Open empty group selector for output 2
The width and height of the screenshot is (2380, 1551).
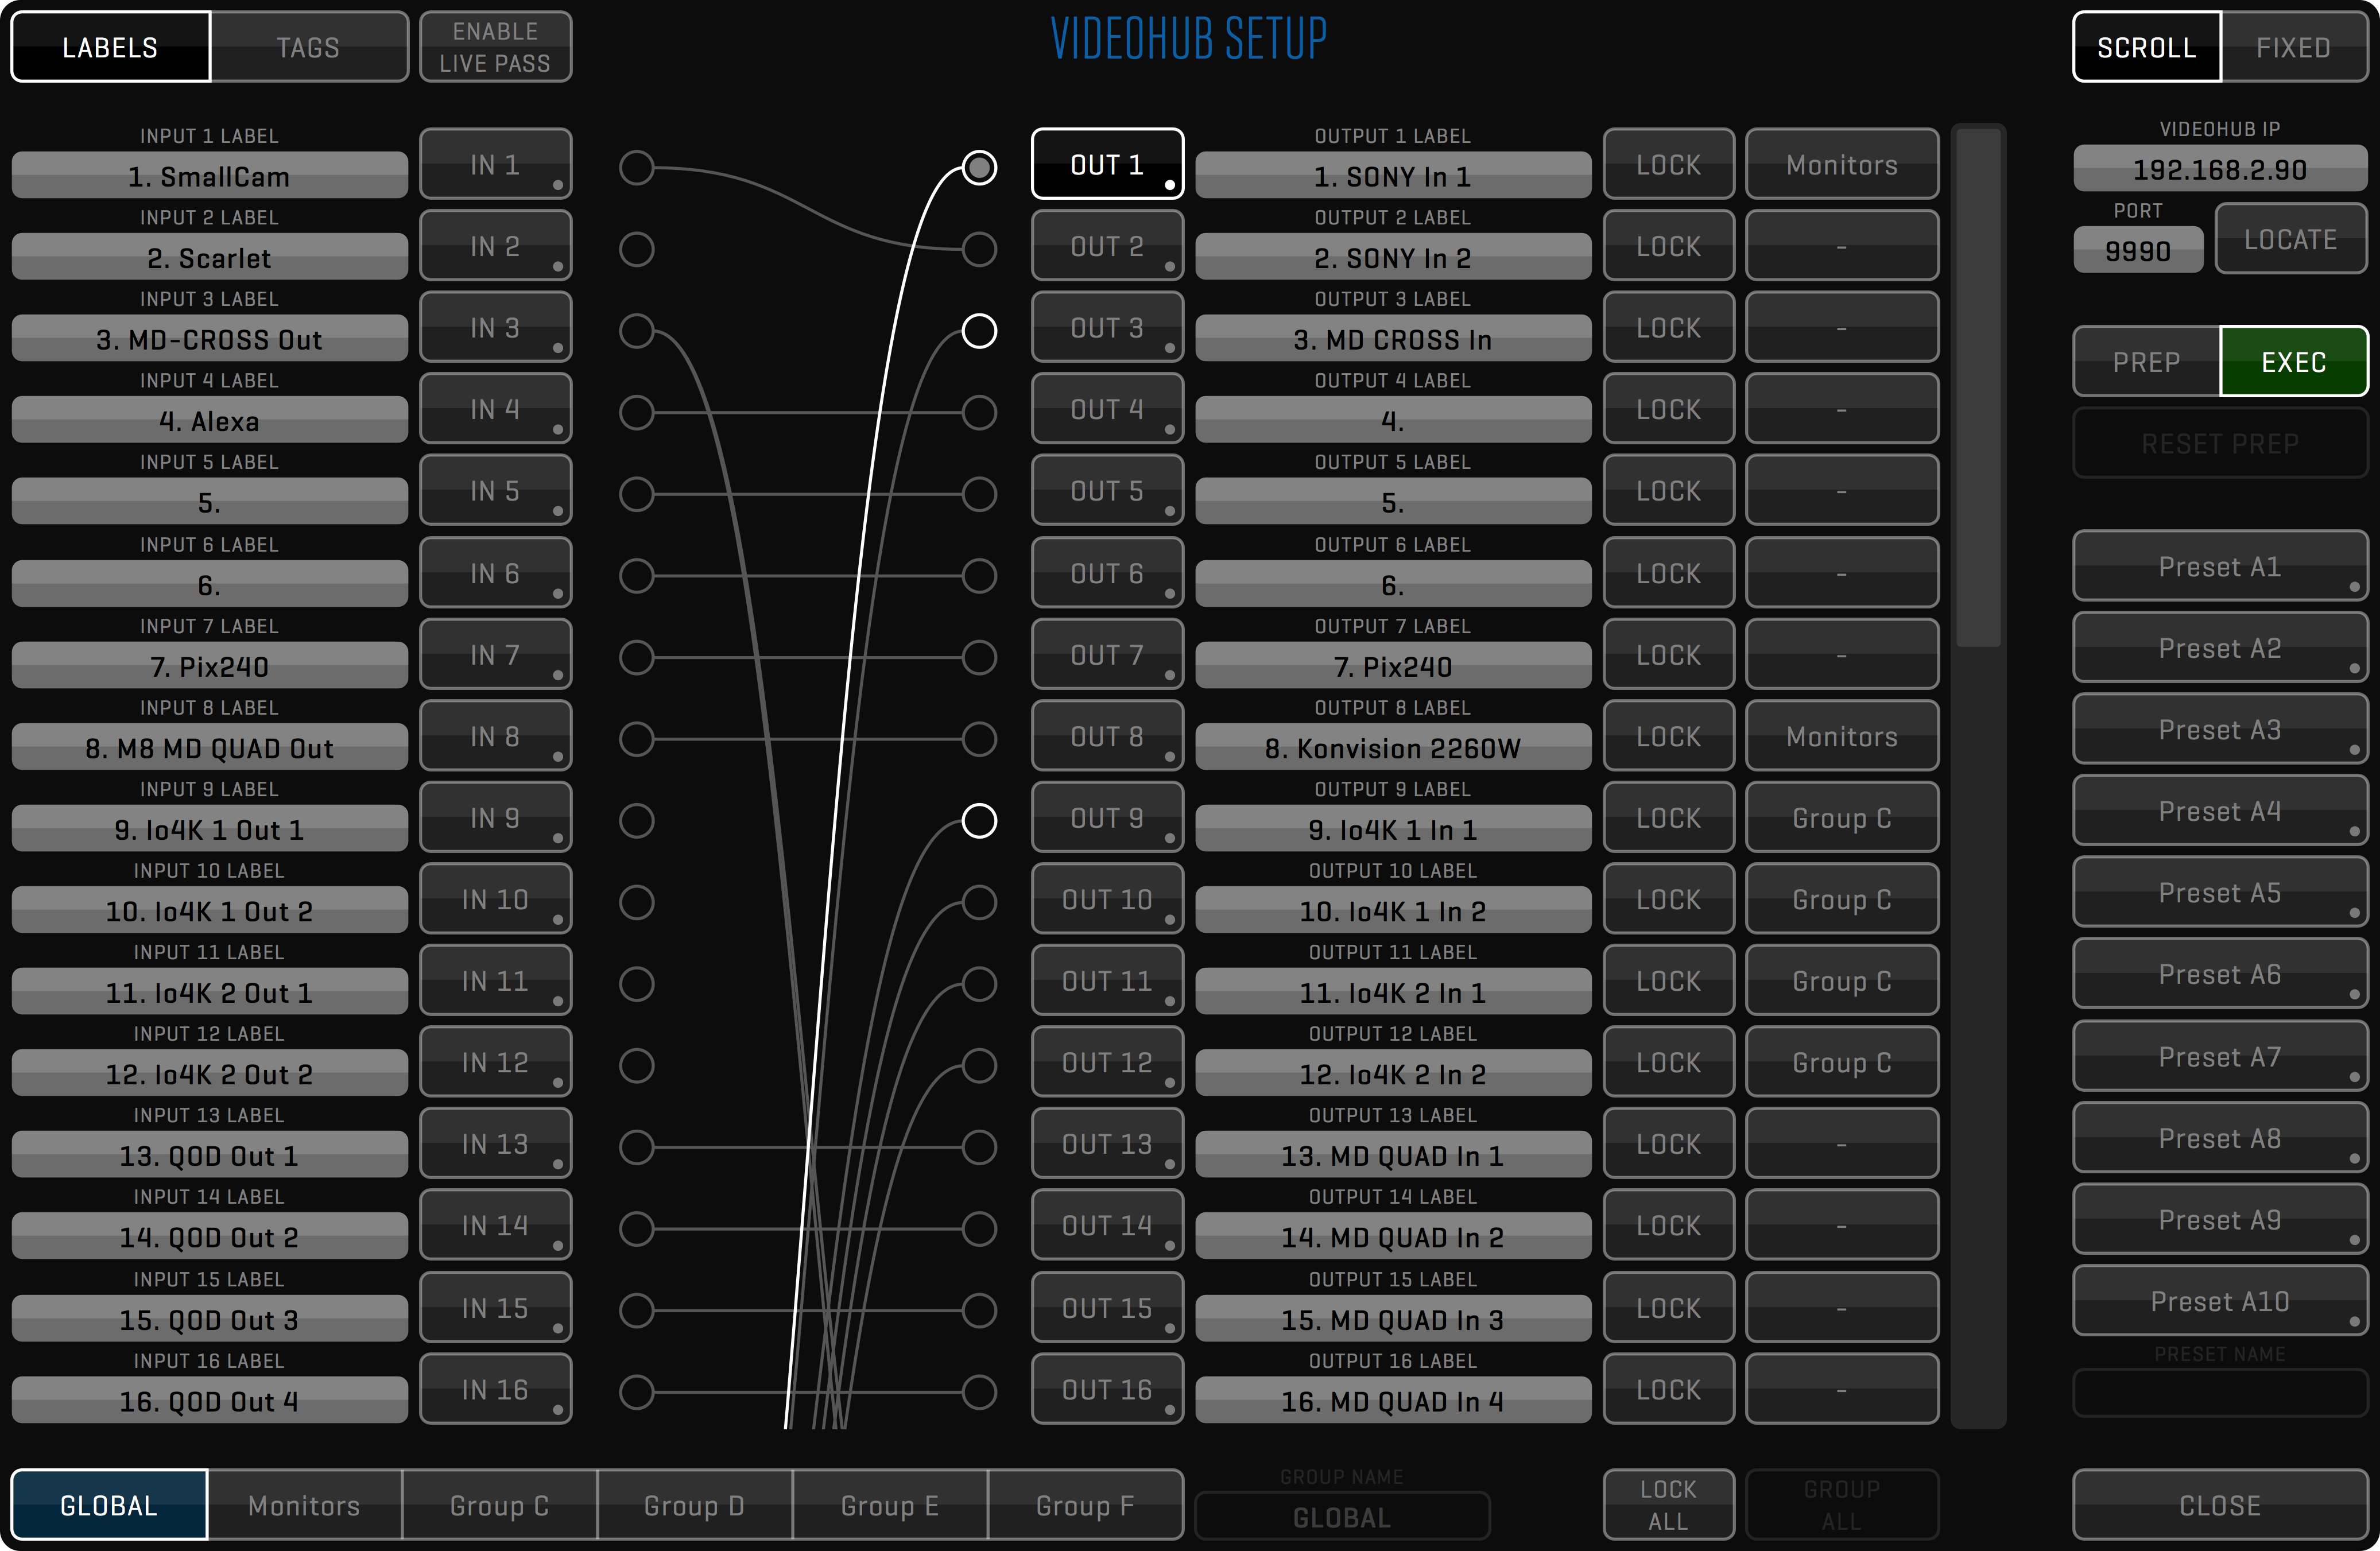pos(1841,247)
